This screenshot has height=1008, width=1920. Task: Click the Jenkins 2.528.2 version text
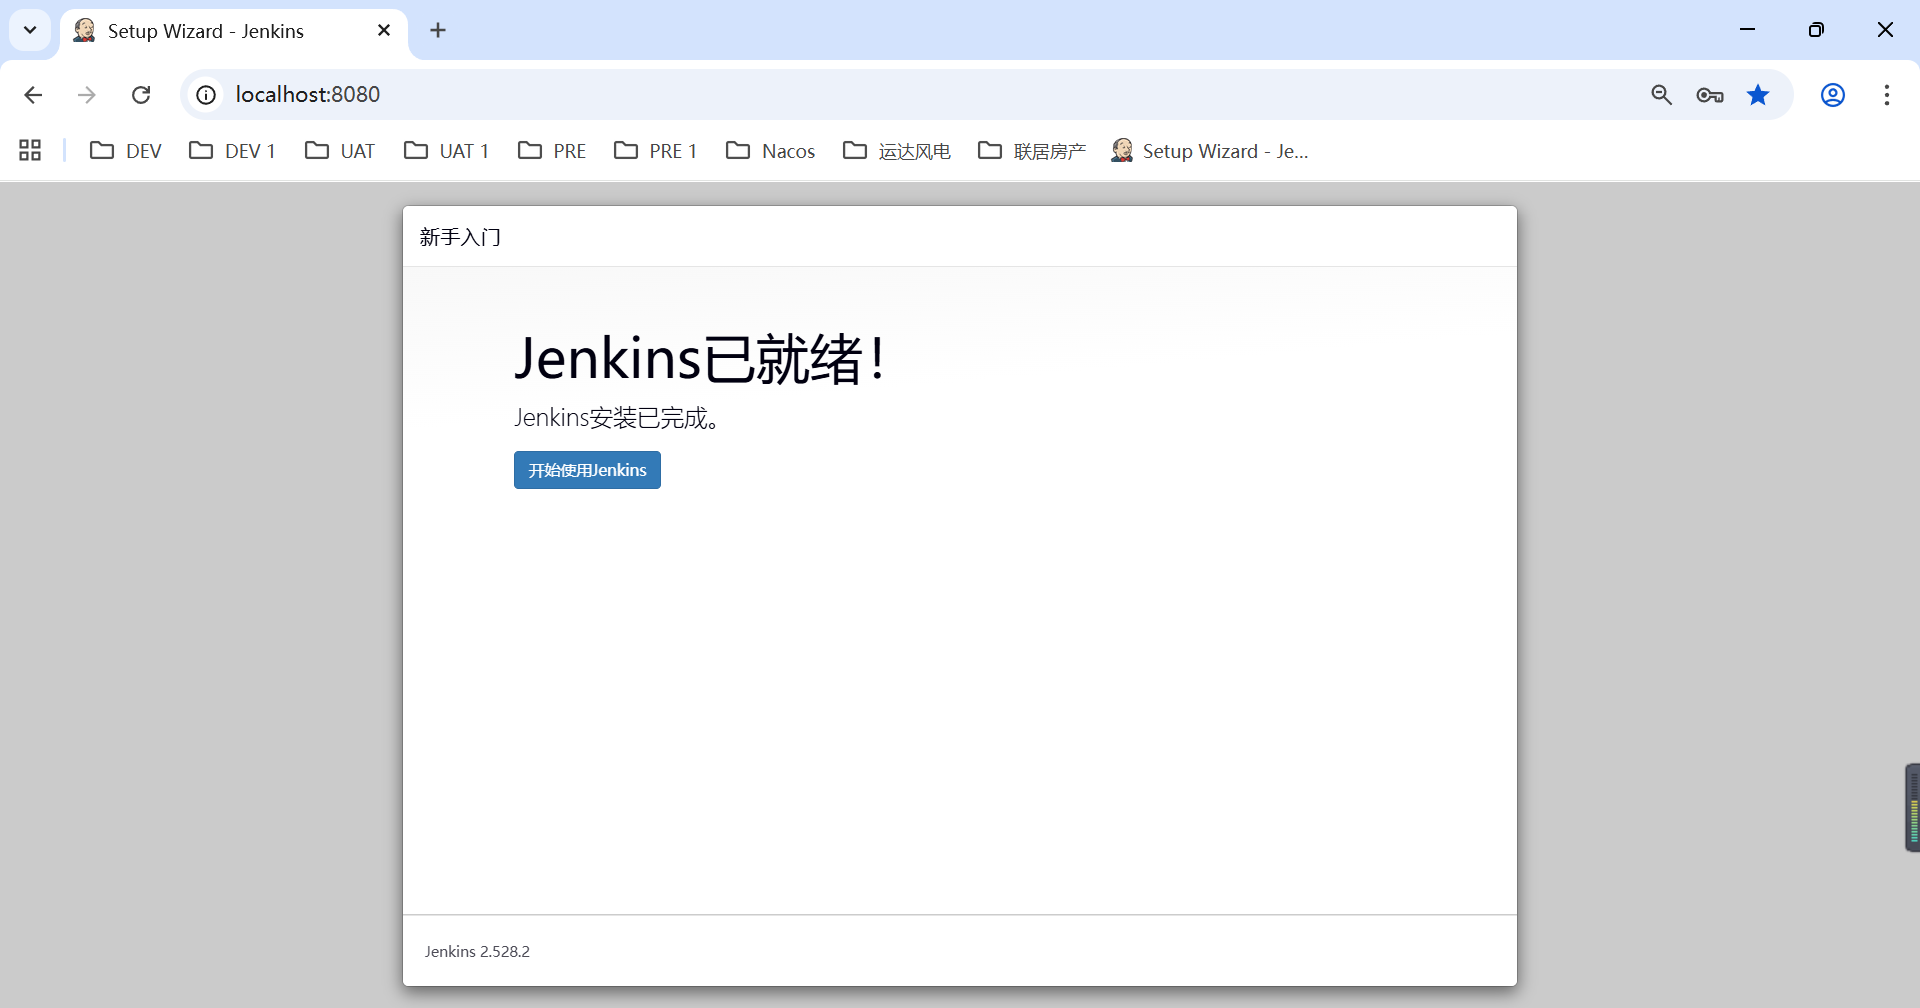pos(477,951)
